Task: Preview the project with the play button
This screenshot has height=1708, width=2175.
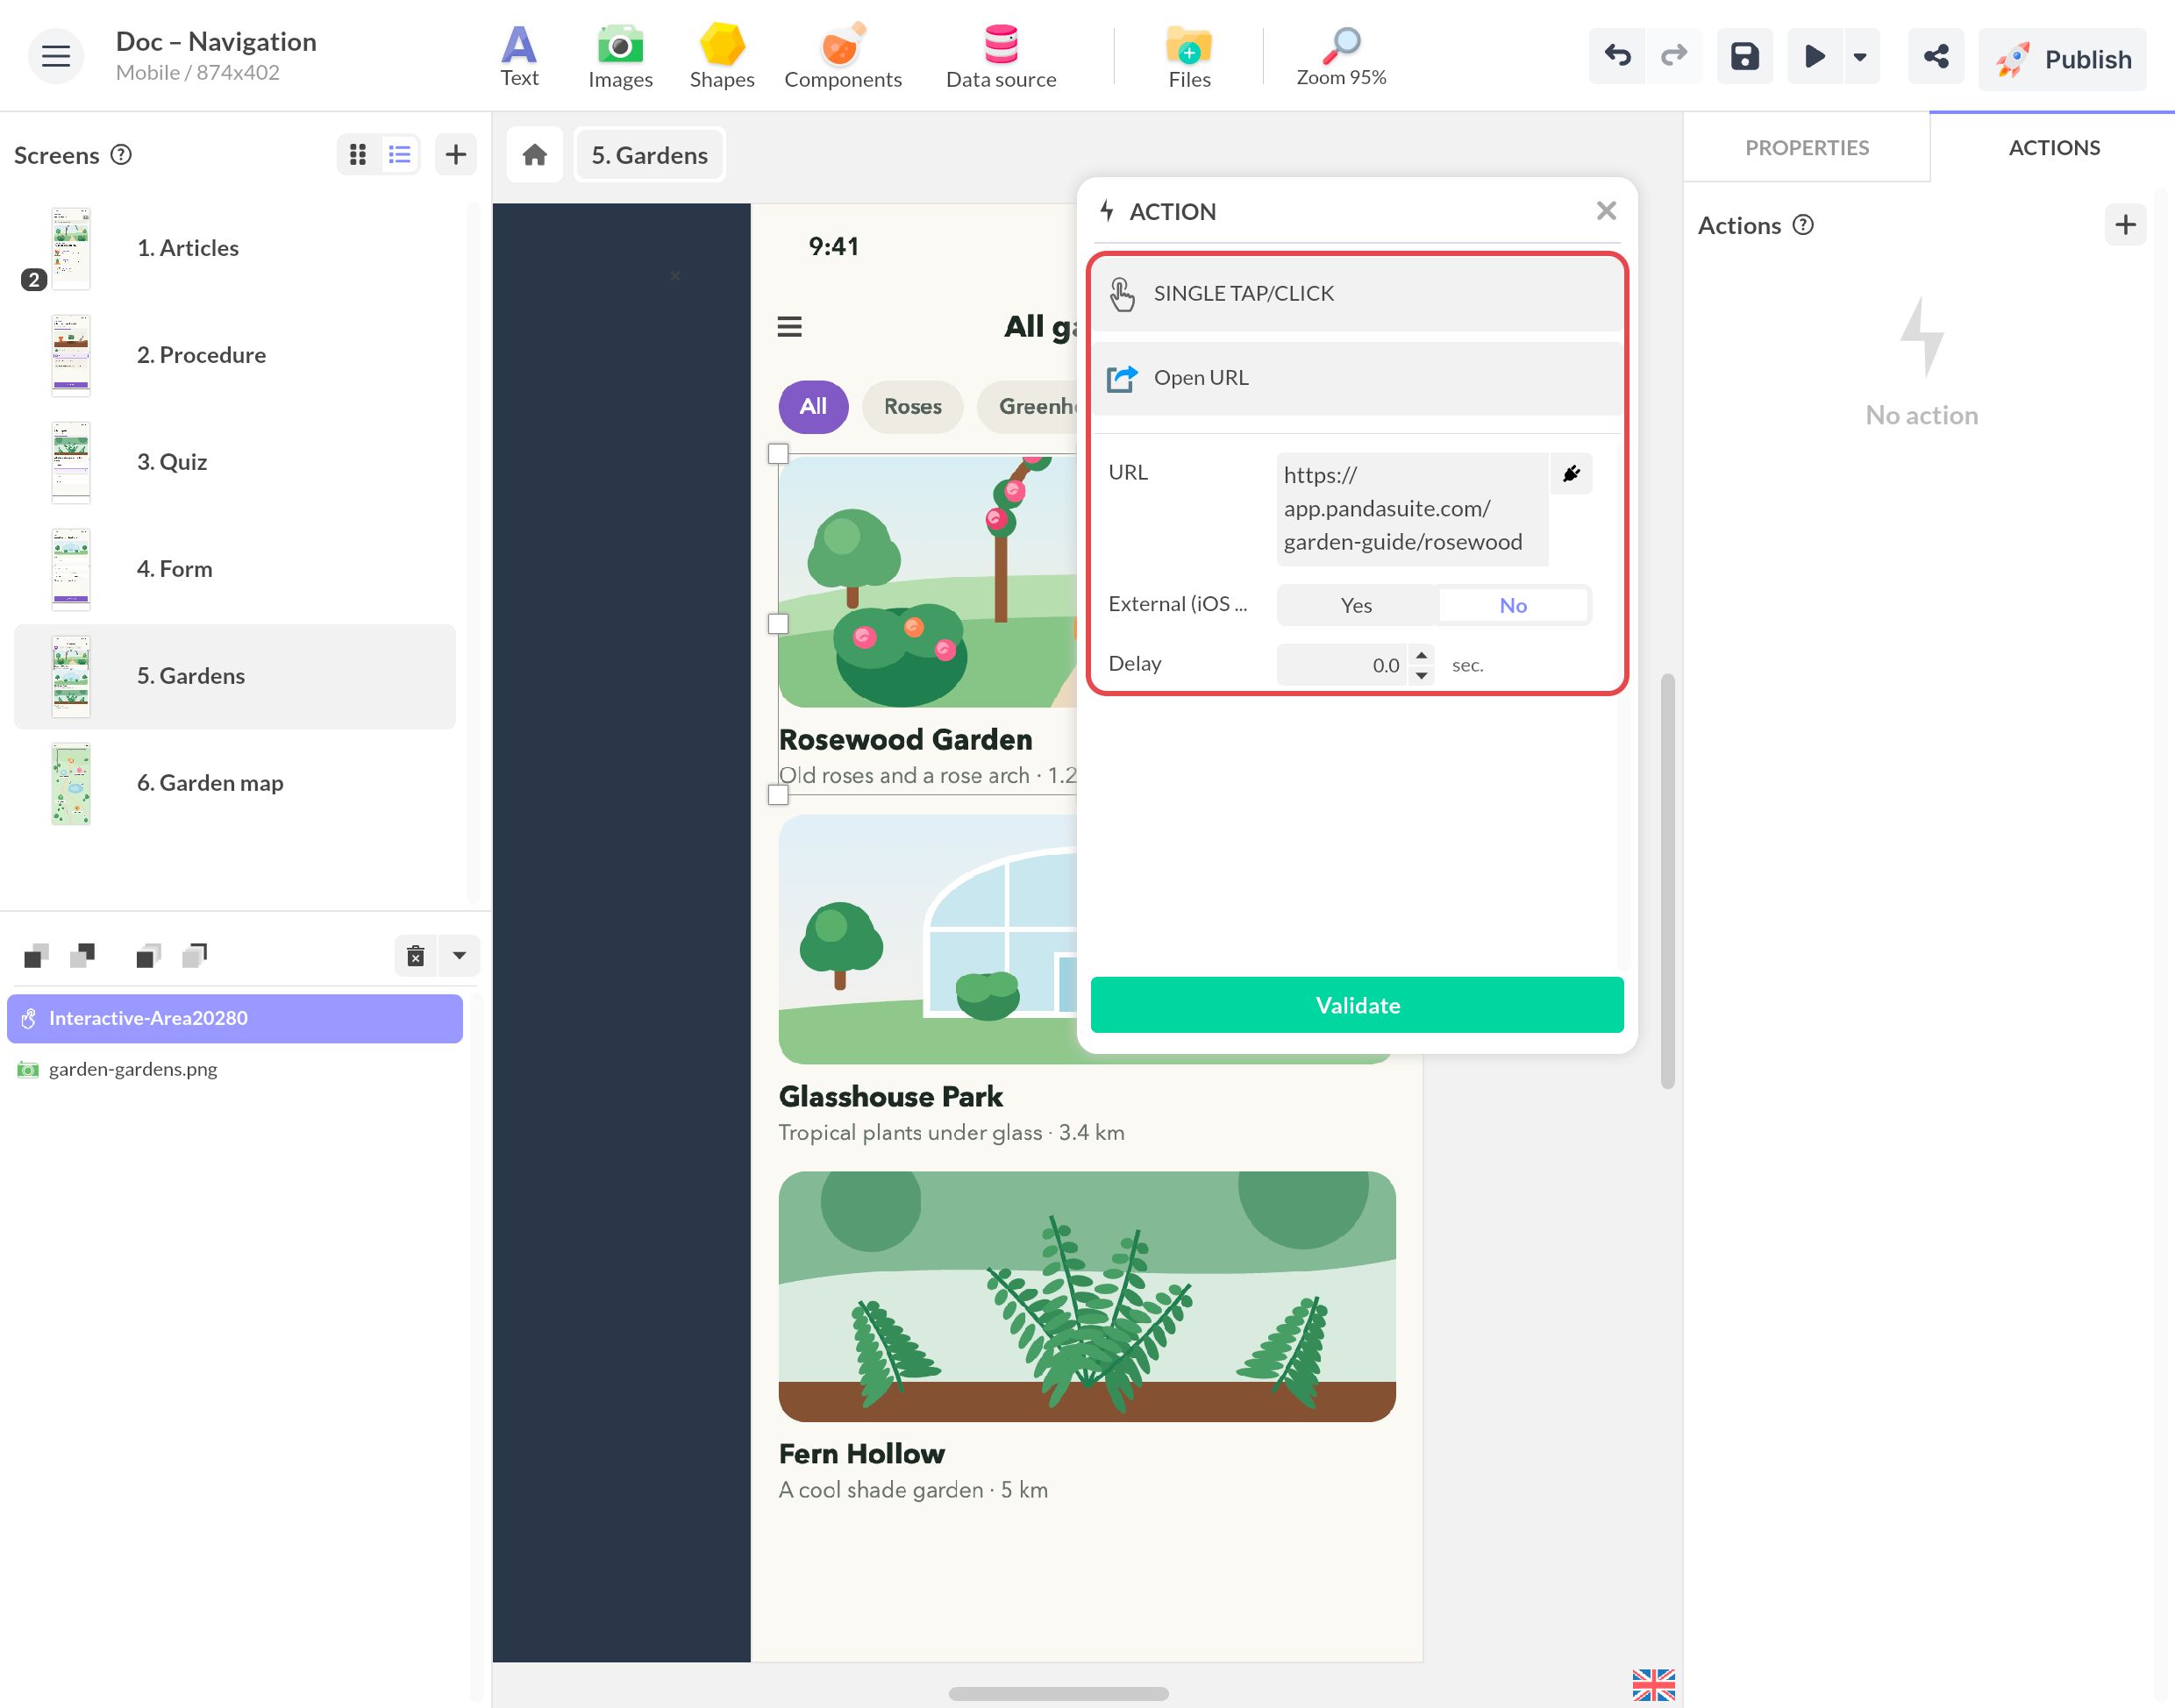Action: tap(1815, 56)
